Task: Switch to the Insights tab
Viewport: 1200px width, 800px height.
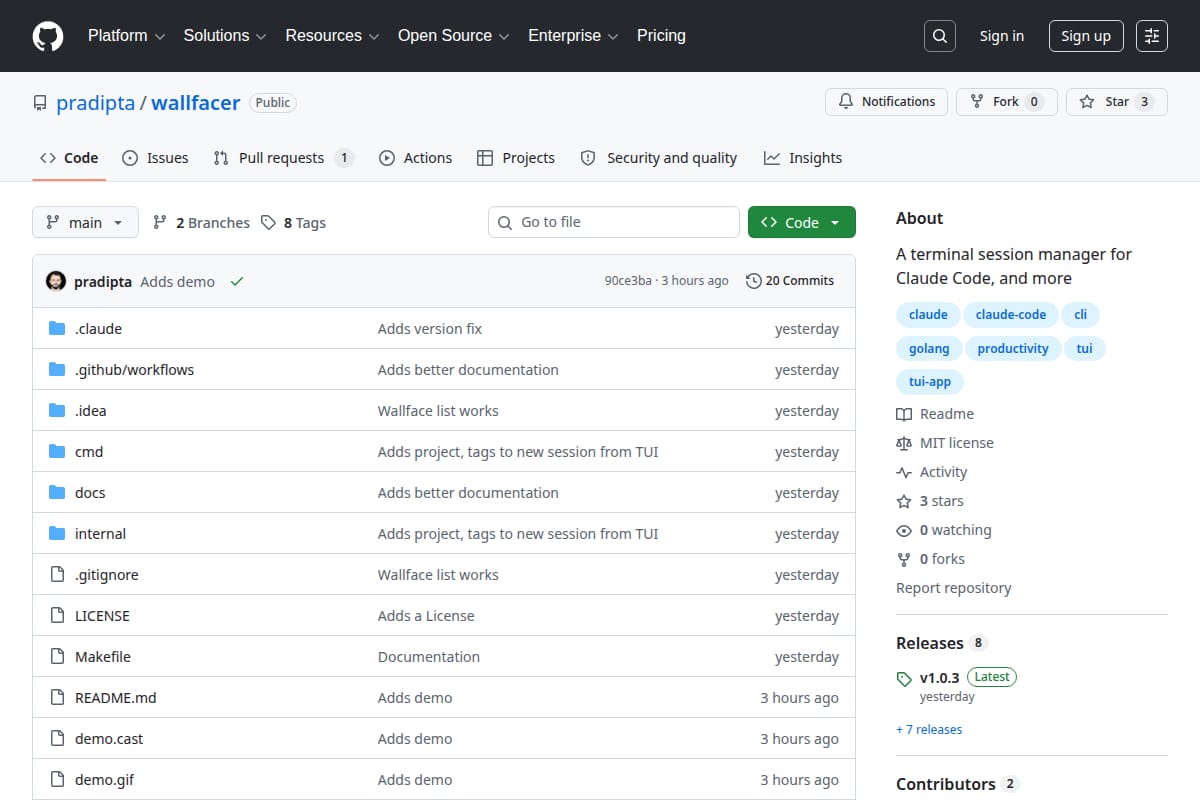Action: point(803,158)
